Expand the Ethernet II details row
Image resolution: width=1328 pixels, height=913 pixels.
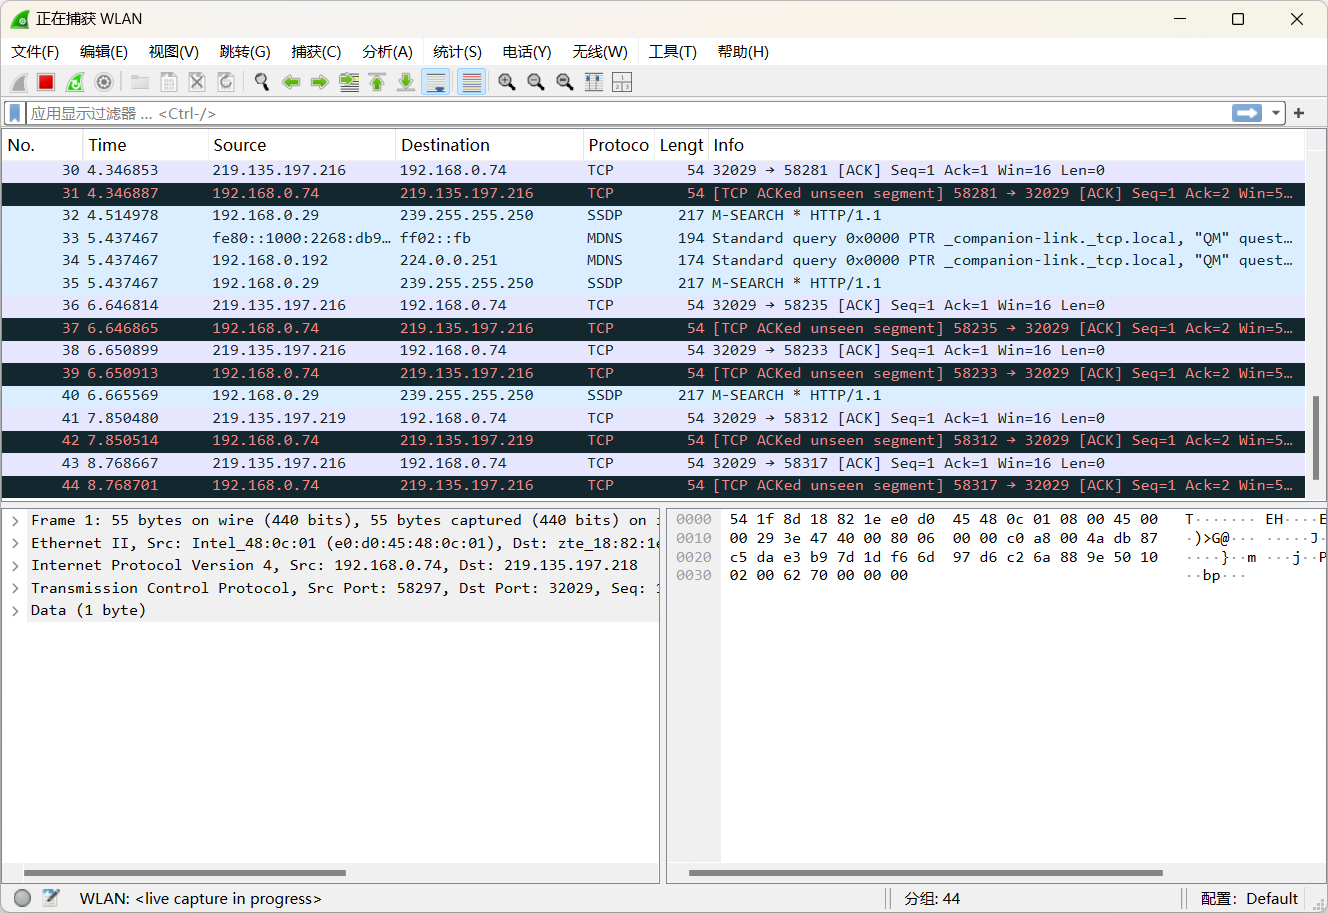(15, 544)
